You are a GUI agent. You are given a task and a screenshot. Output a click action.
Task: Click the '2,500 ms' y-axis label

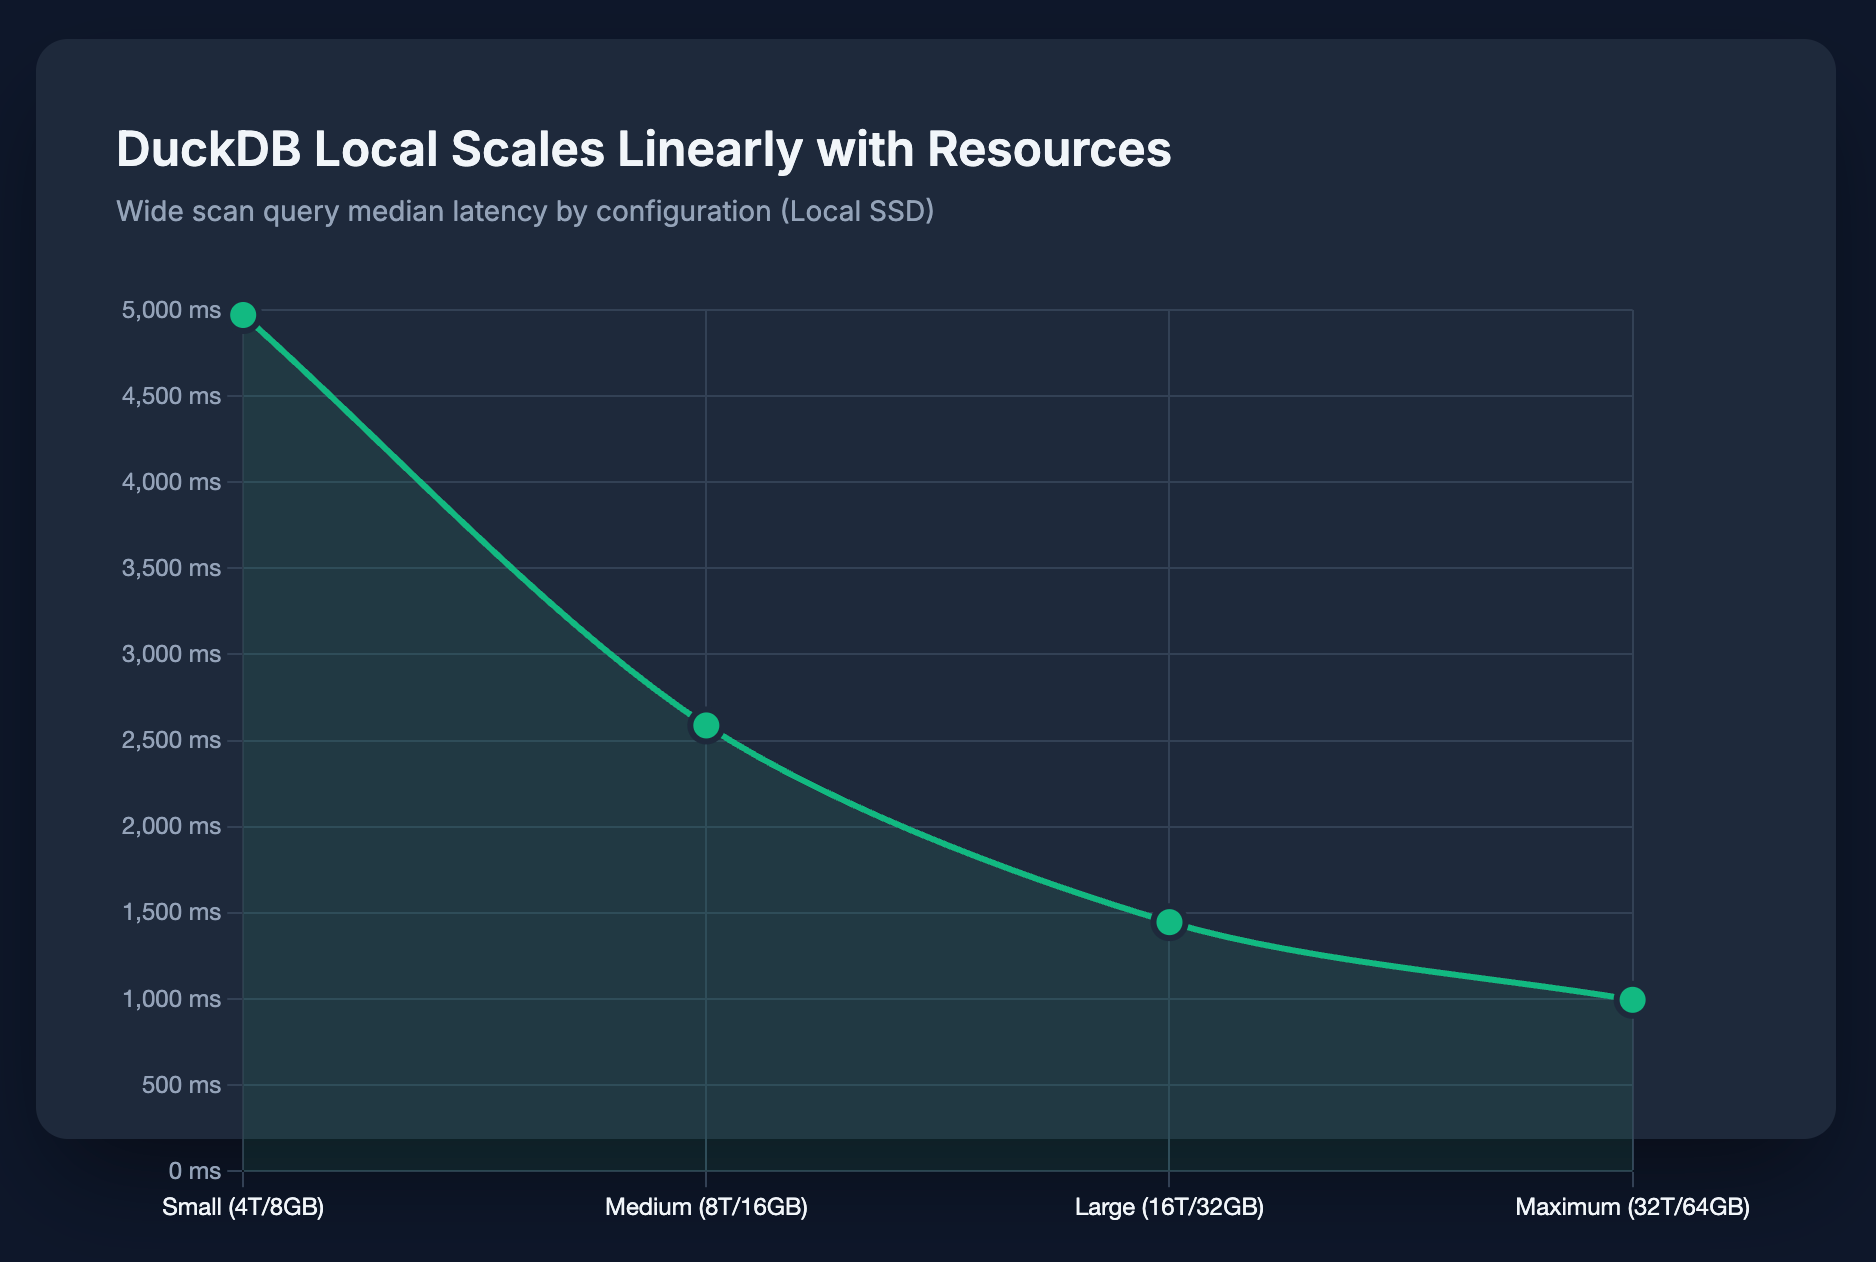[171, 740]
